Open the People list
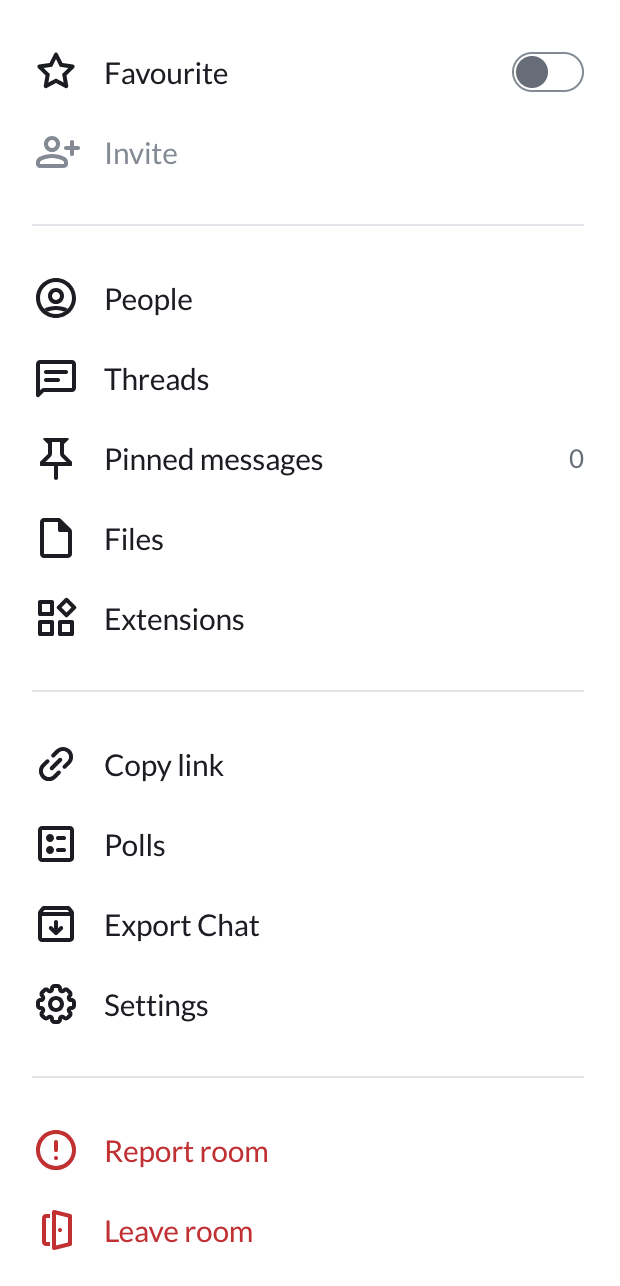 pos(308,299)
